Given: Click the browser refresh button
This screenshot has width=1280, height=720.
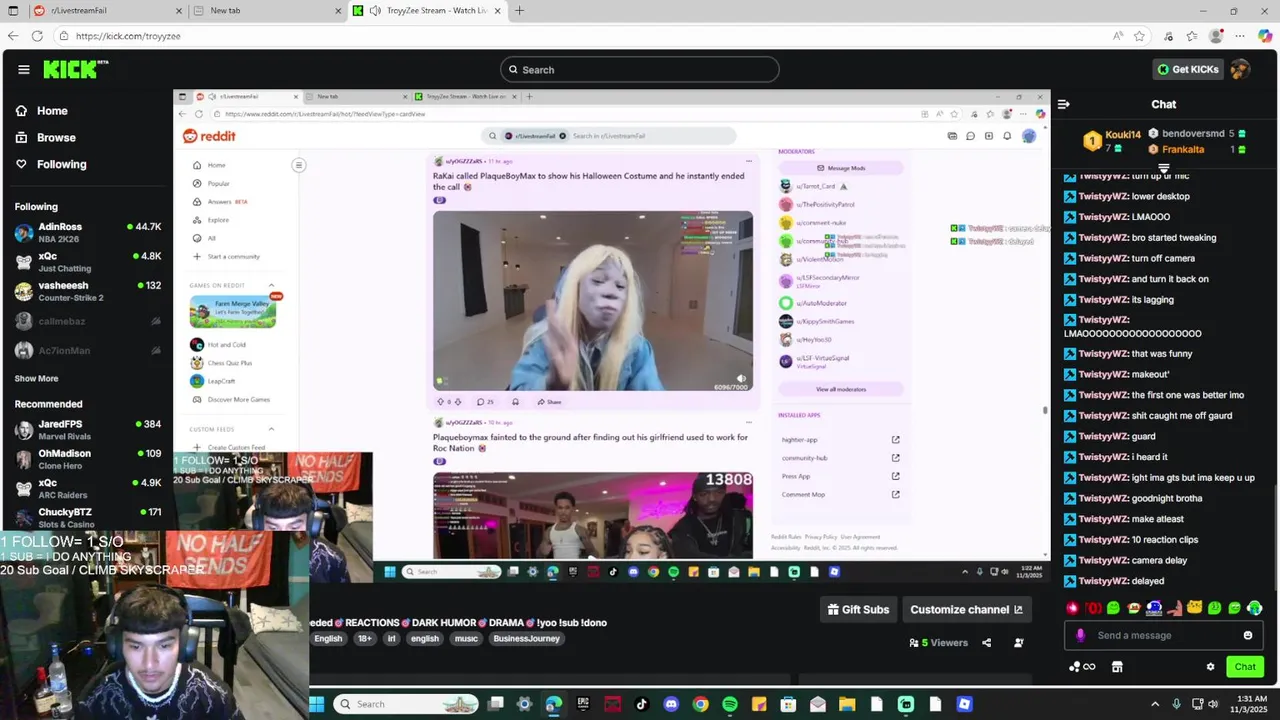Looking at the screenshot, I should tap(37, 36).
